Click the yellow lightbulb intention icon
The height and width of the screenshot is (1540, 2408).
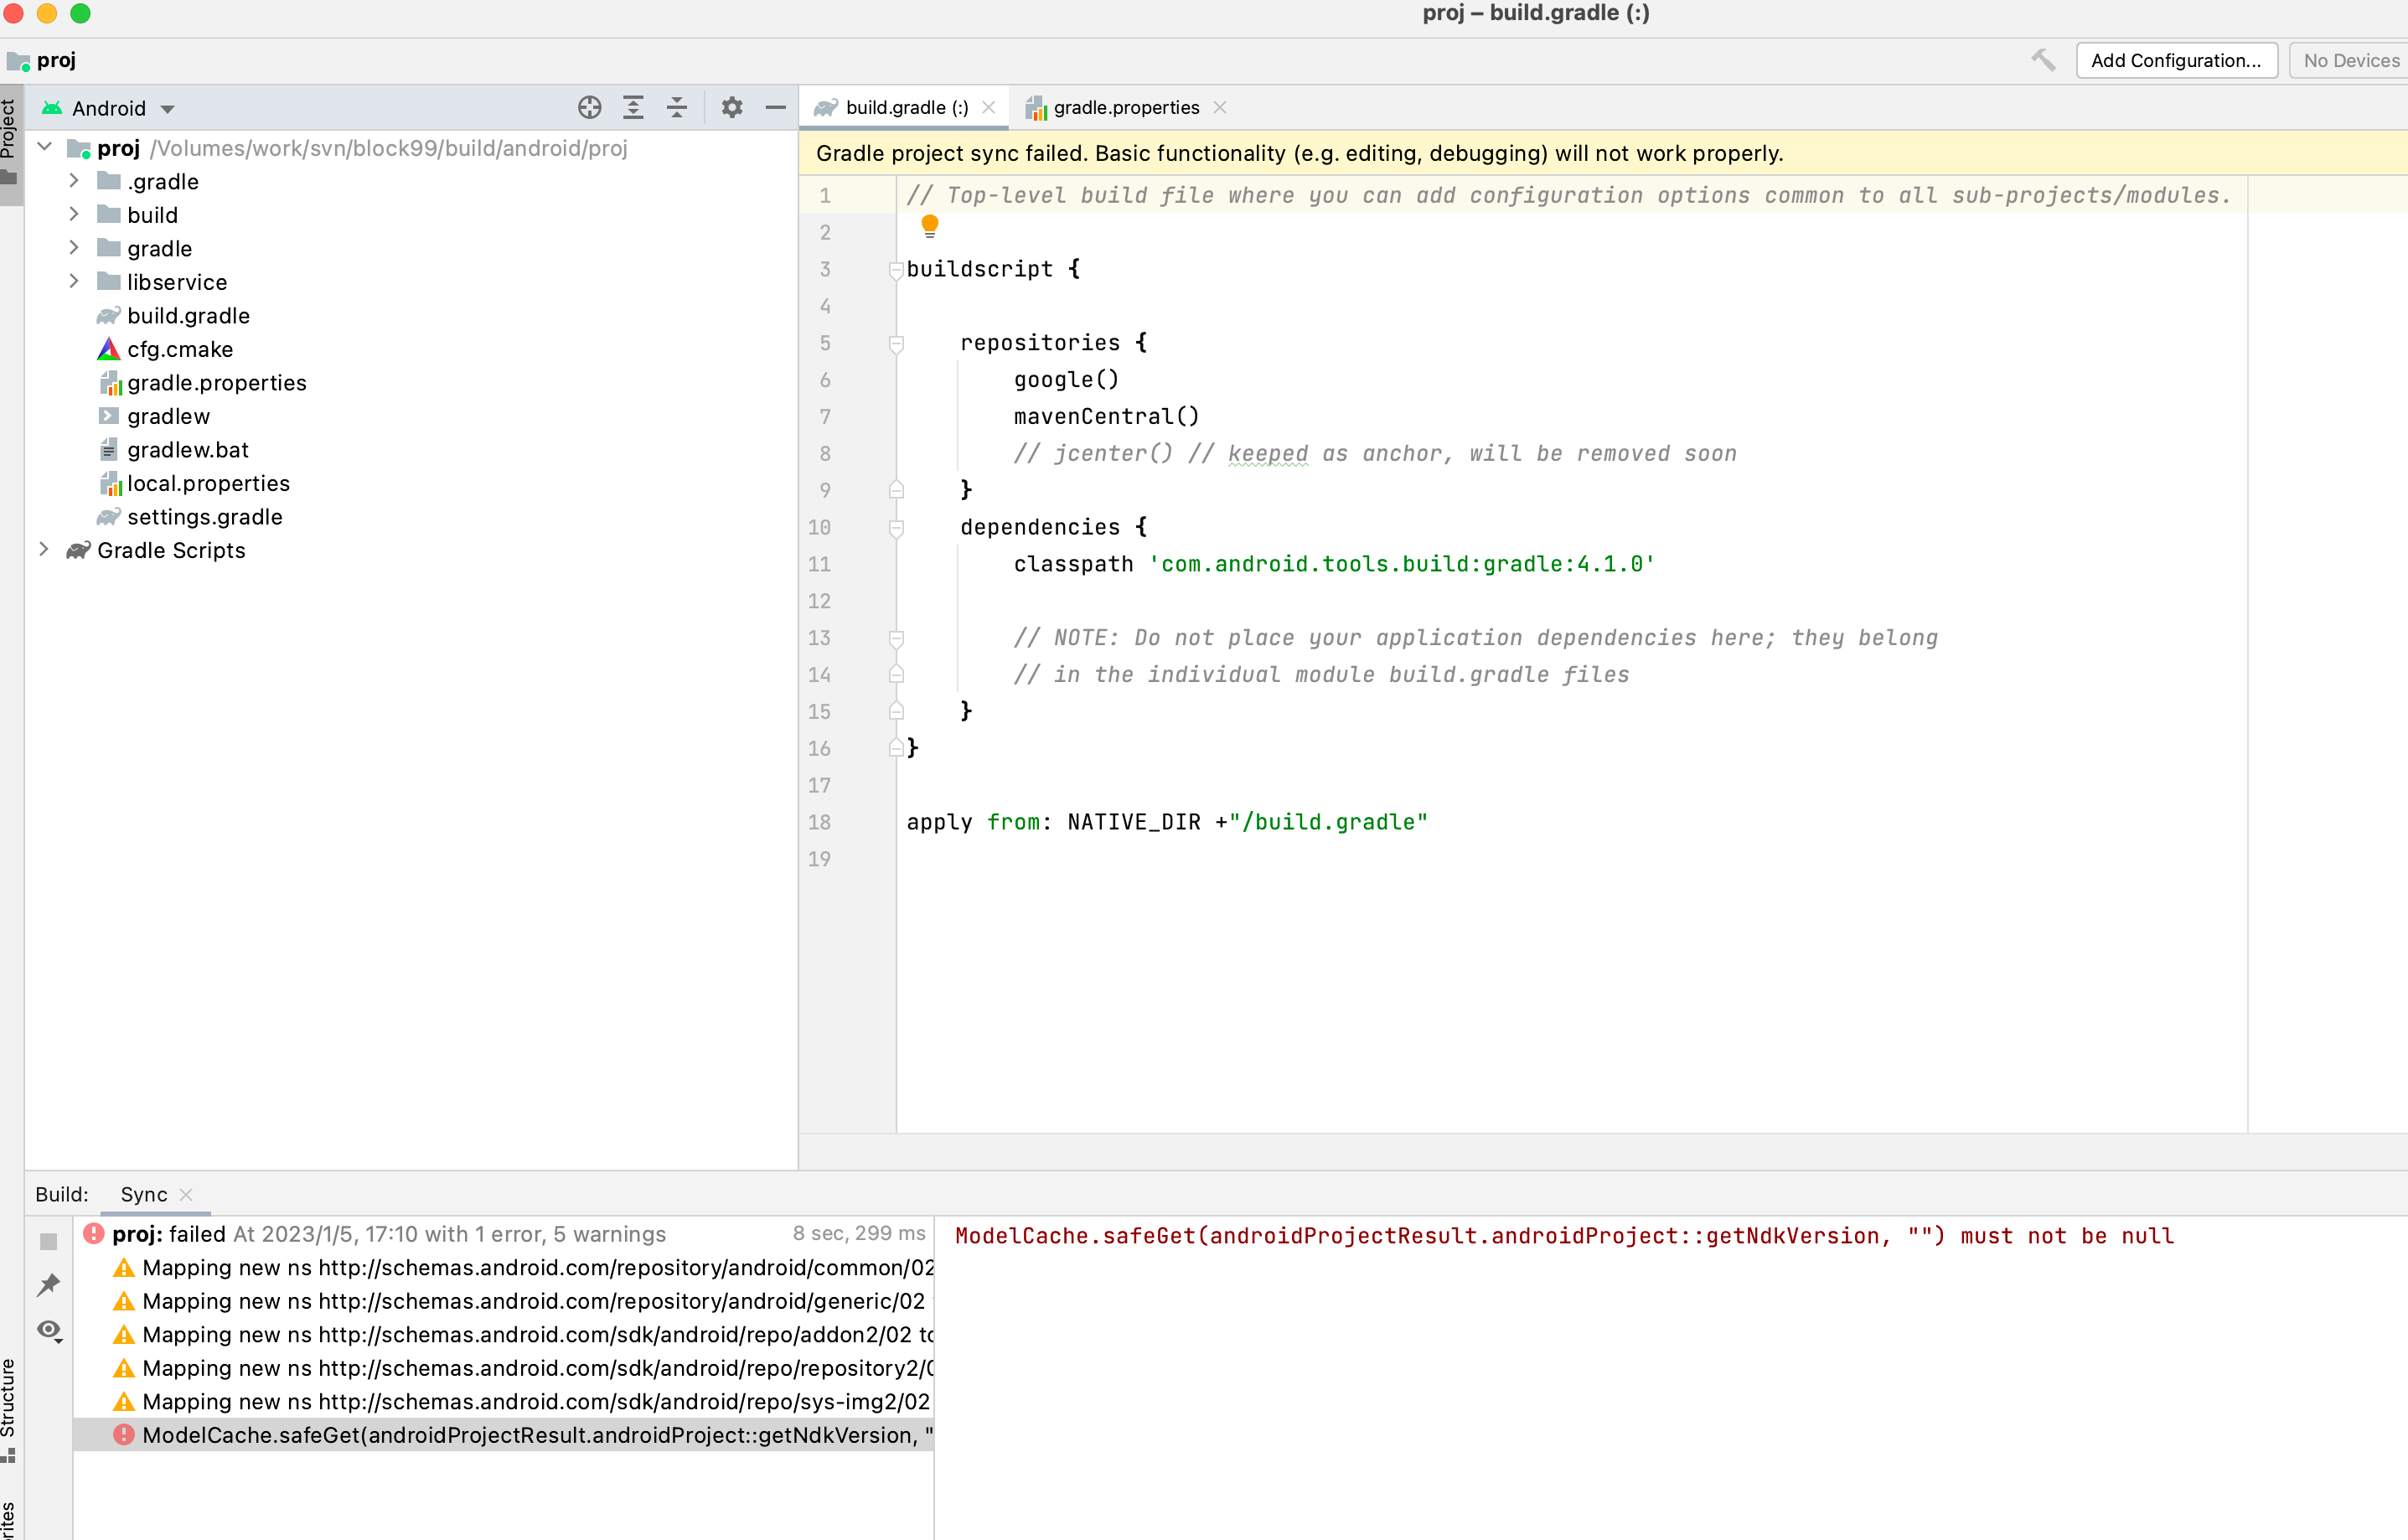[x=929, y=225]
